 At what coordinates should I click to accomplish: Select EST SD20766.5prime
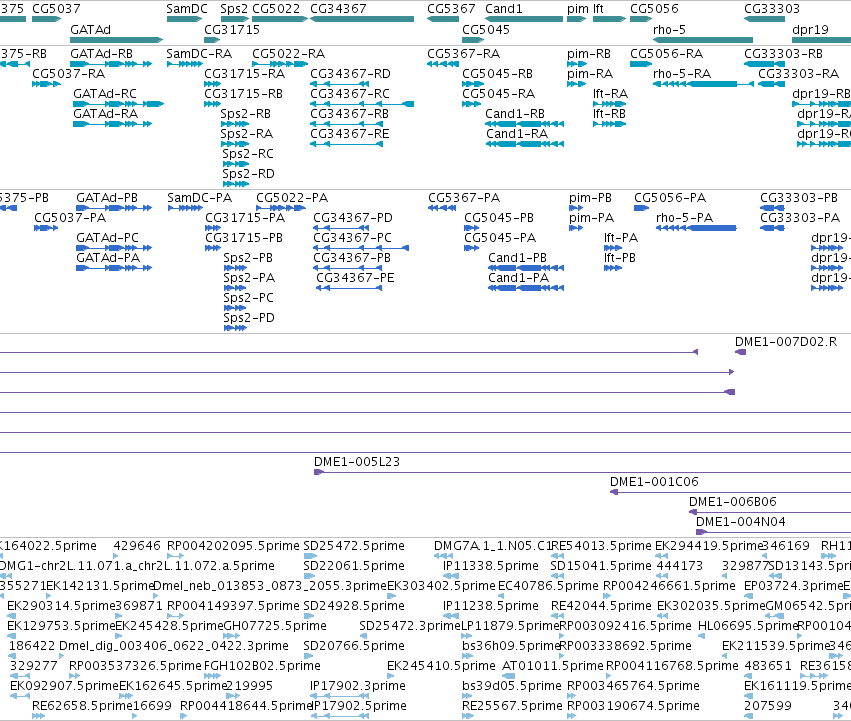(308, 656)
